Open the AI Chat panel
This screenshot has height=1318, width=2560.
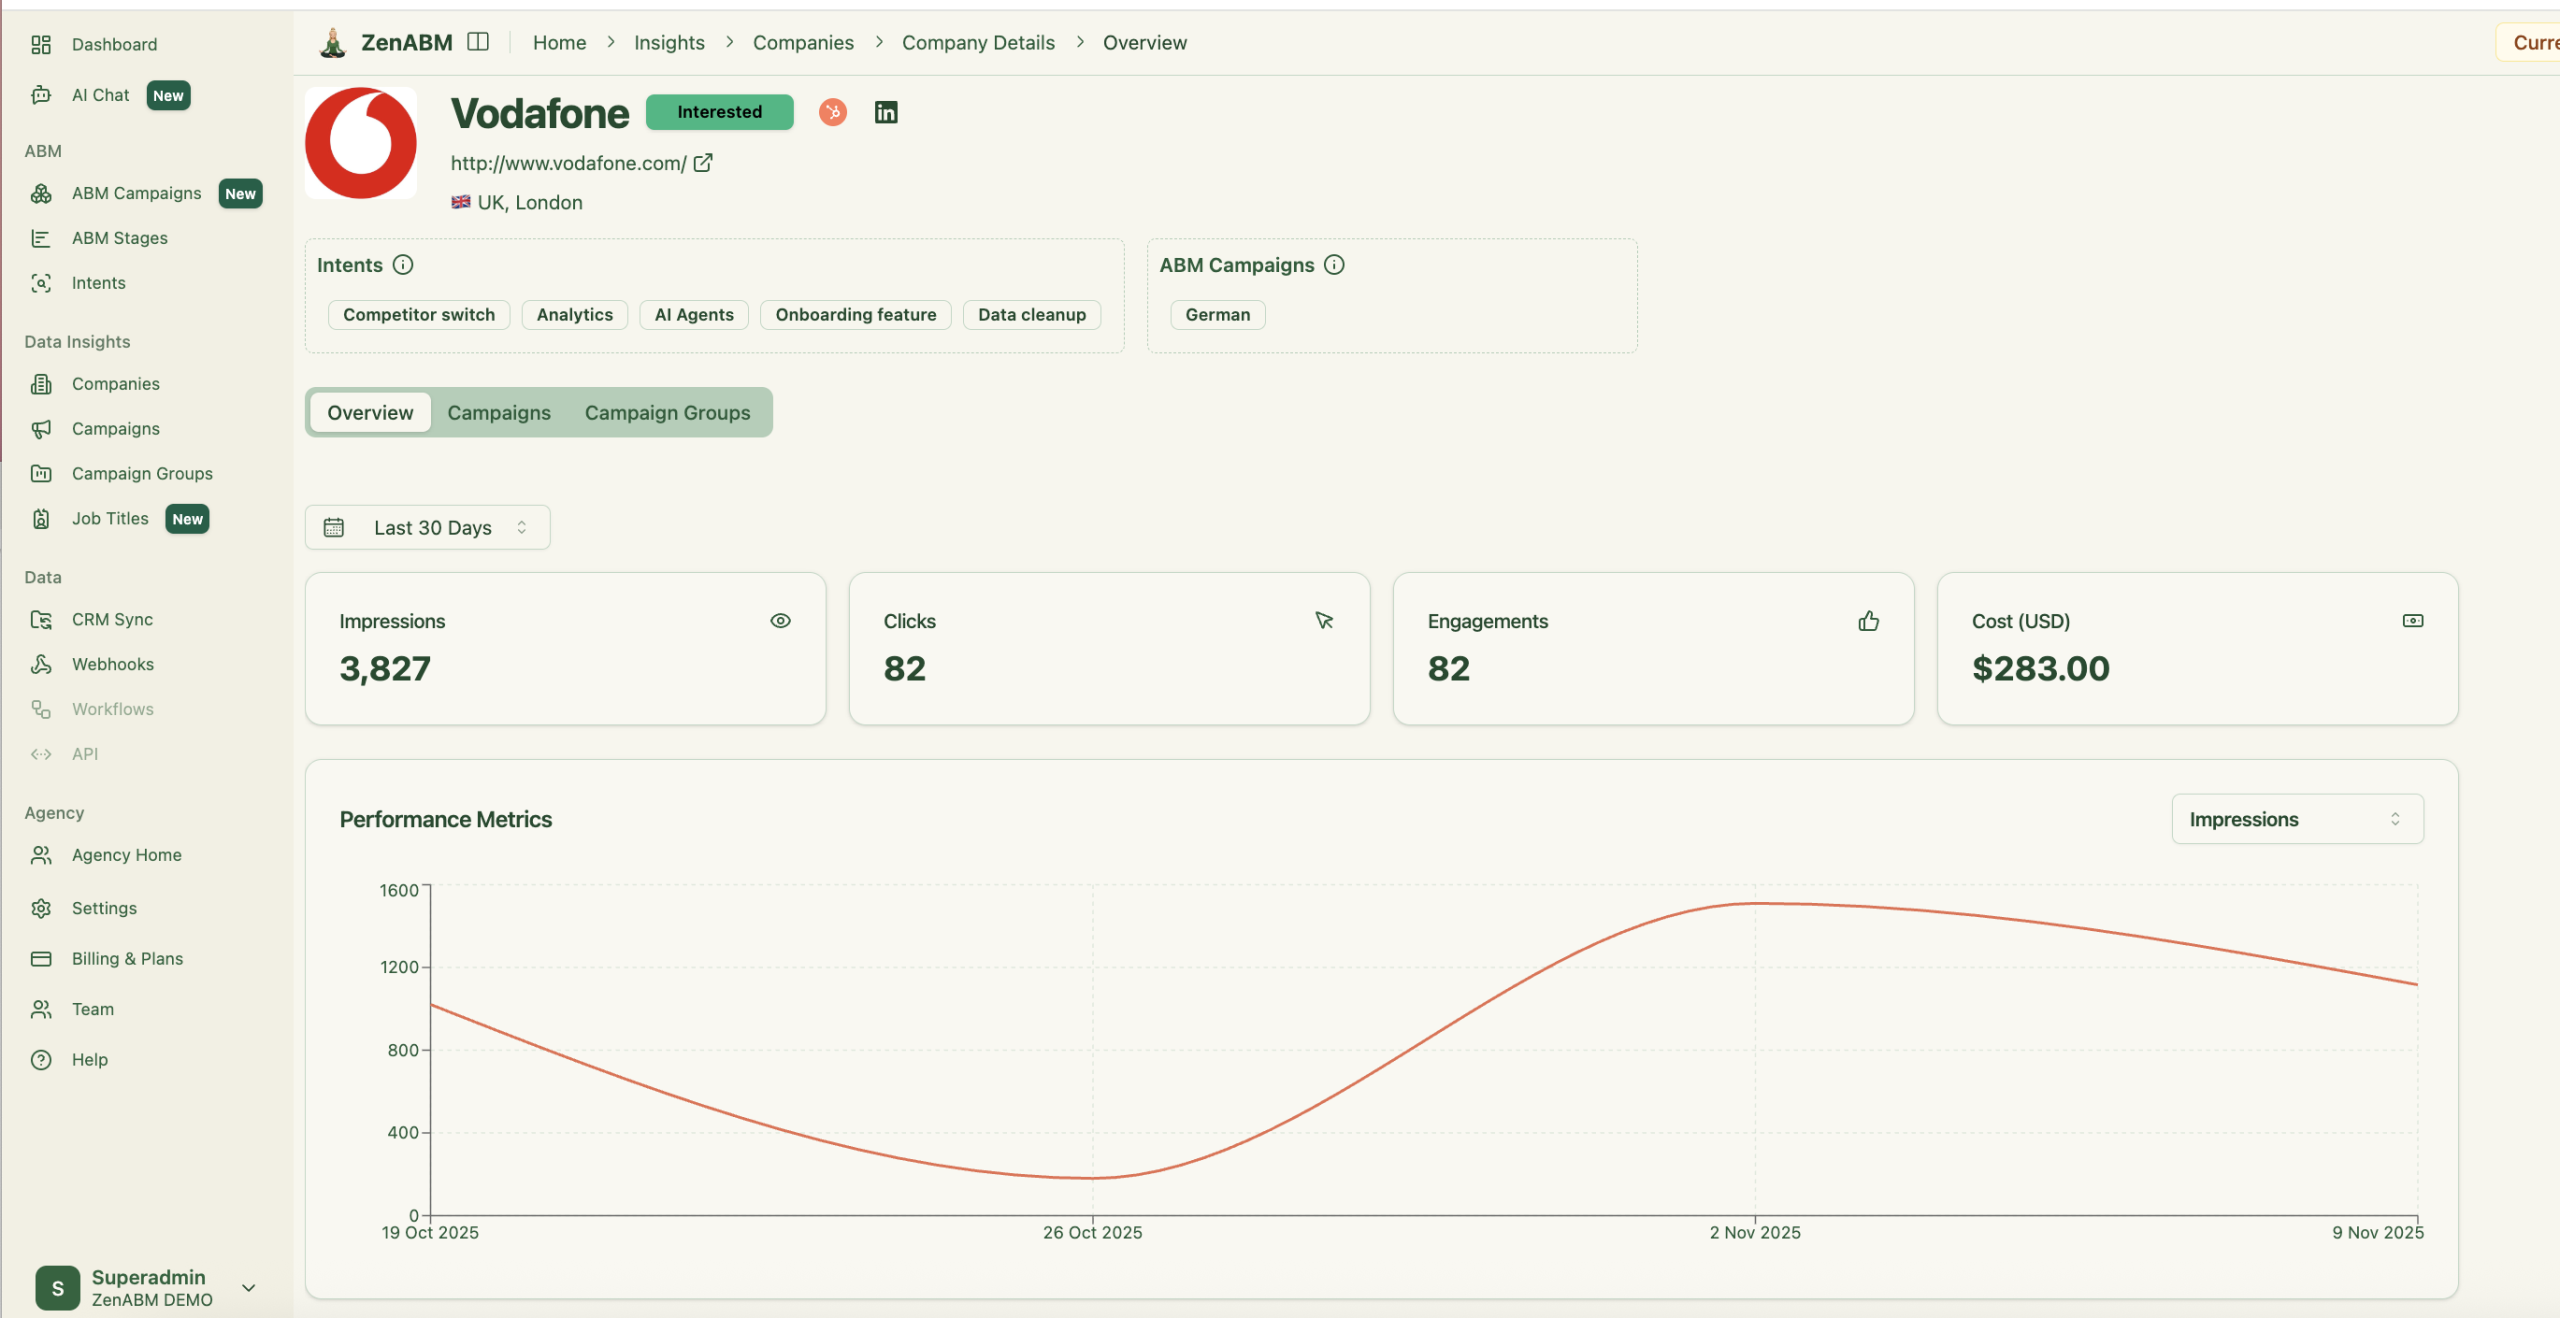101,95
